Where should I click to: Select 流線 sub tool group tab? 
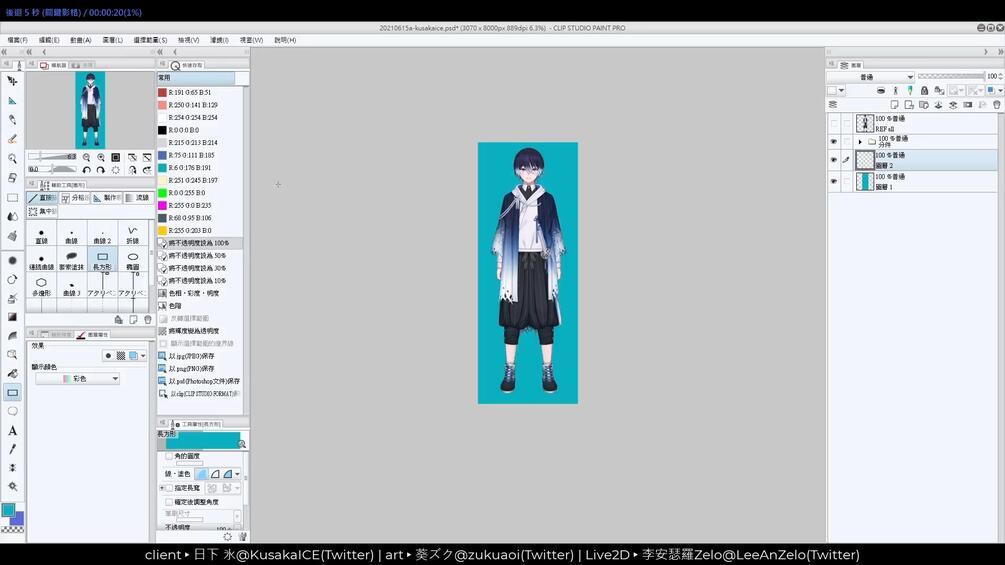138,198
